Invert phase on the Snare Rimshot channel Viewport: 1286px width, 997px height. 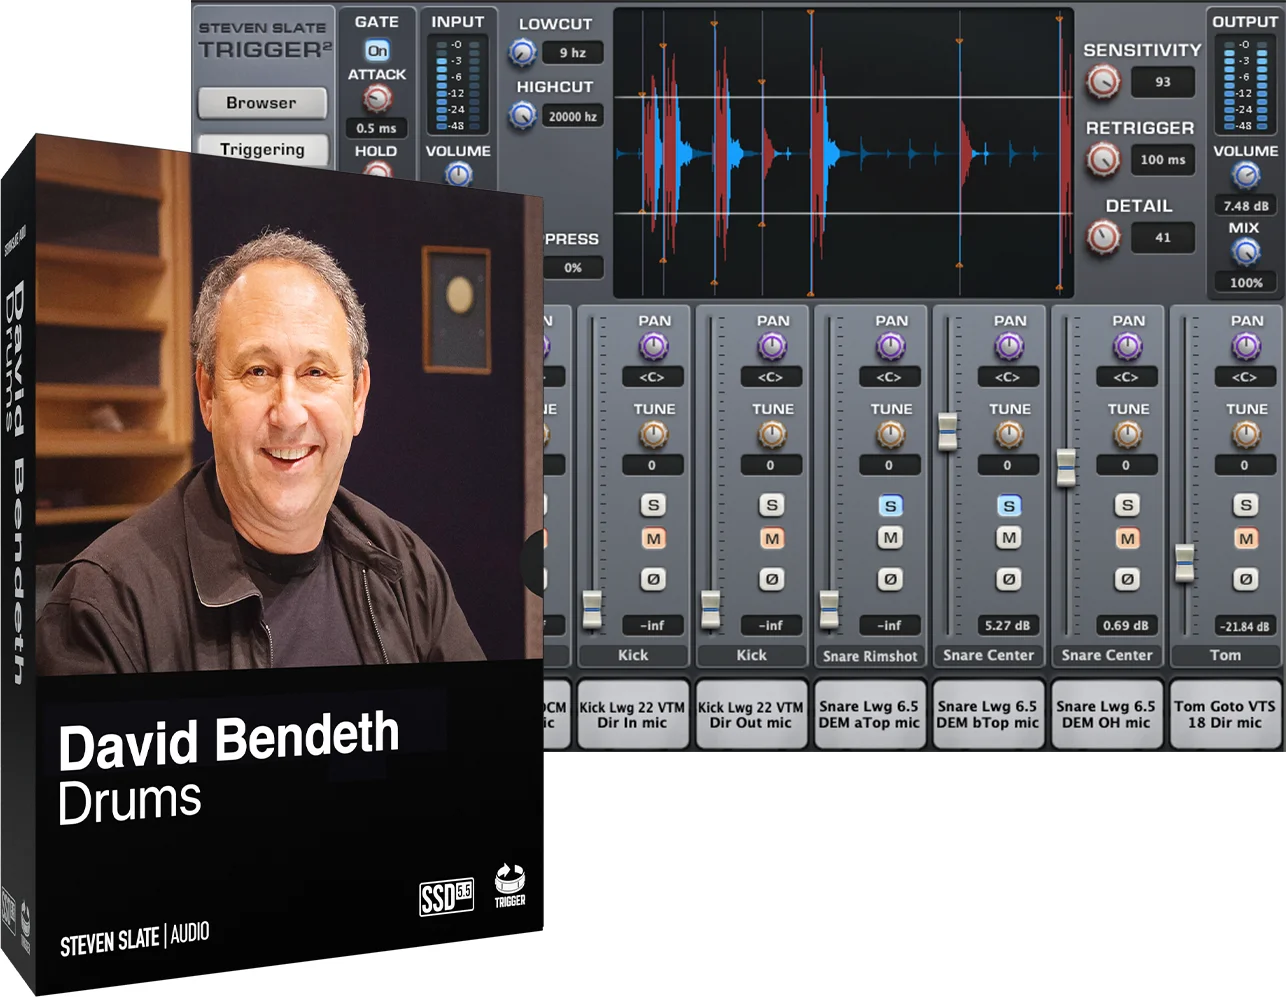coord(890,579)
